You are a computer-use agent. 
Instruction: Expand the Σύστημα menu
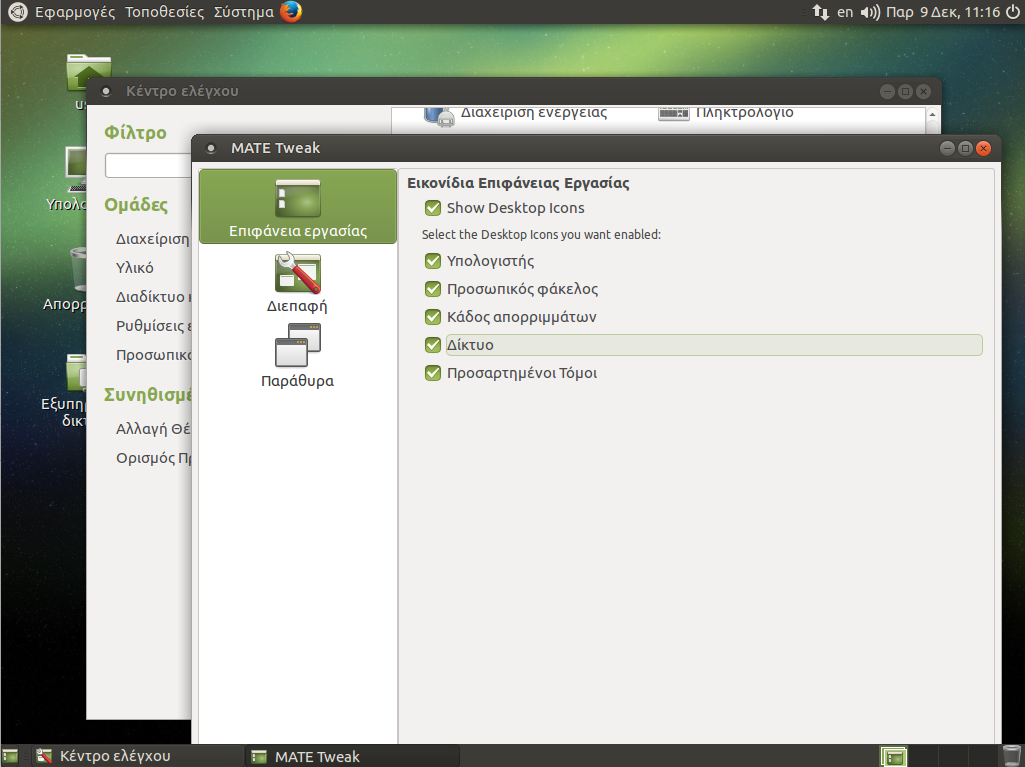coord(243,13)
